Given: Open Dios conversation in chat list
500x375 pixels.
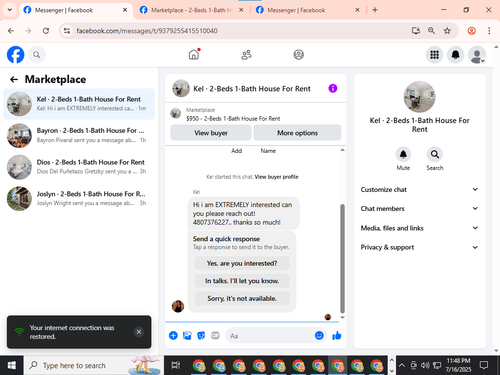Looking at the screenshot, I should [79, 167].
